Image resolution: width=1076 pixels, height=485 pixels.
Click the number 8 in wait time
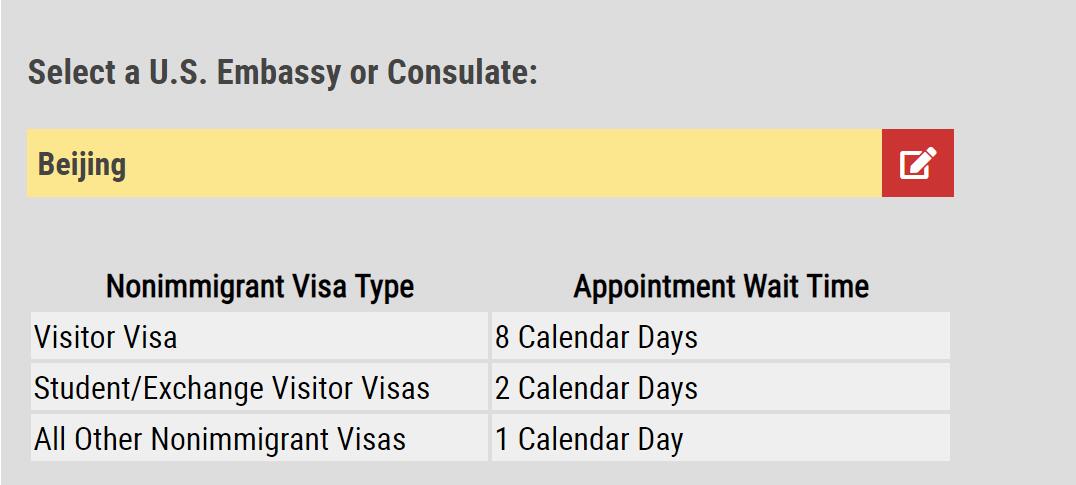pyautogui.click(x=502, y=338)
